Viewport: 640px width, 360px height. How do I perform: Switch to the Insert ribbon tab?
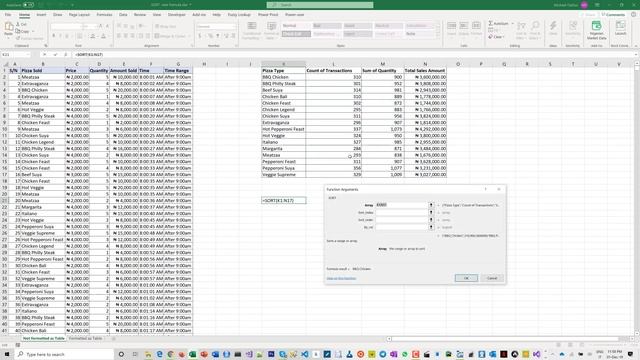(x=41, y=15)
